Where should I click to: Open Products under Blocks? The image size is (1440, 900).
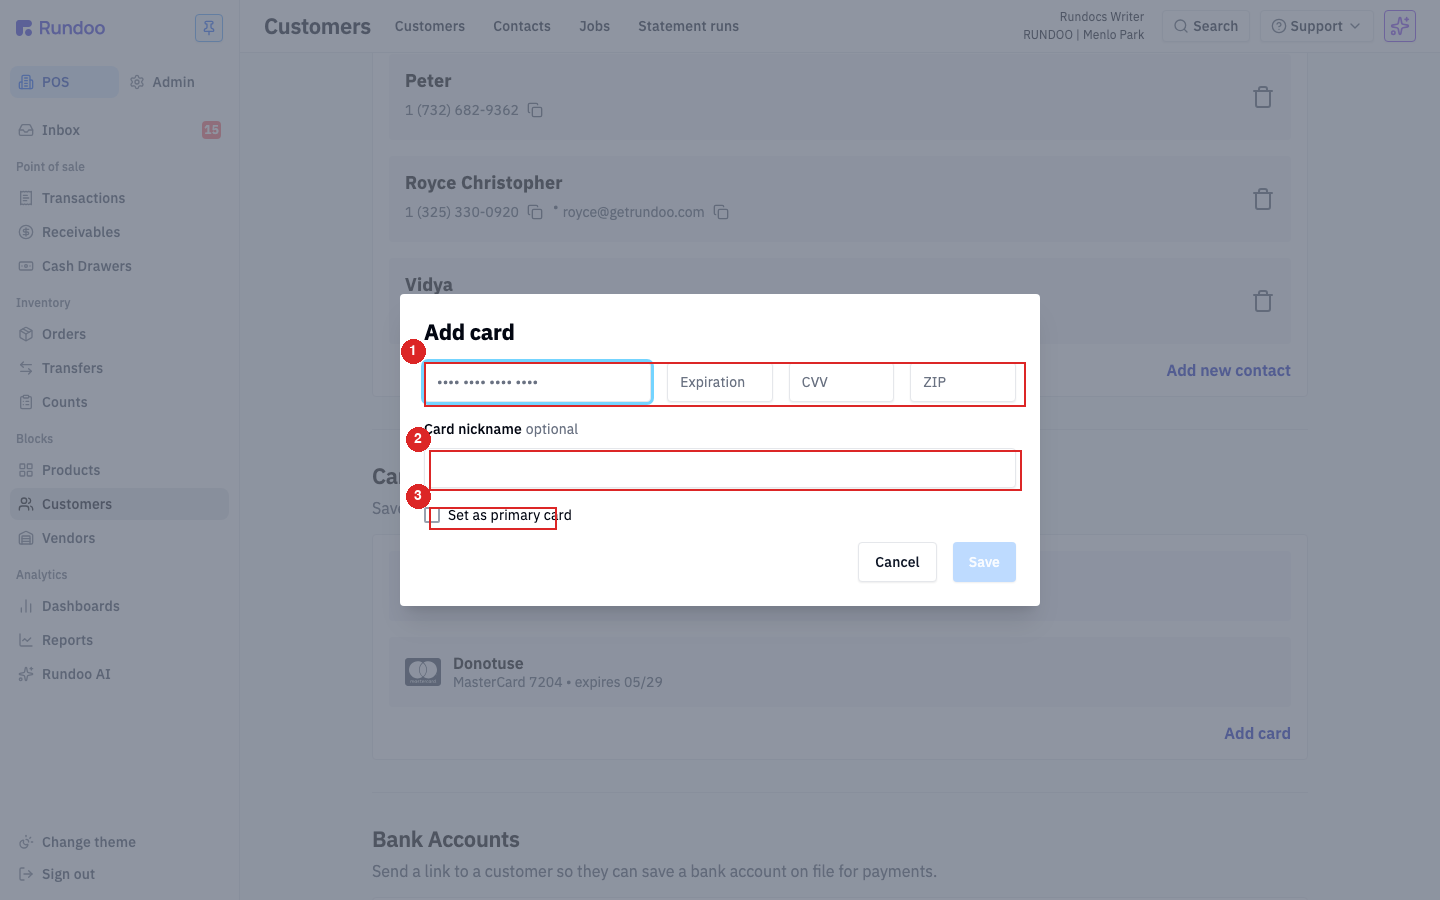(x=119, y=470)
